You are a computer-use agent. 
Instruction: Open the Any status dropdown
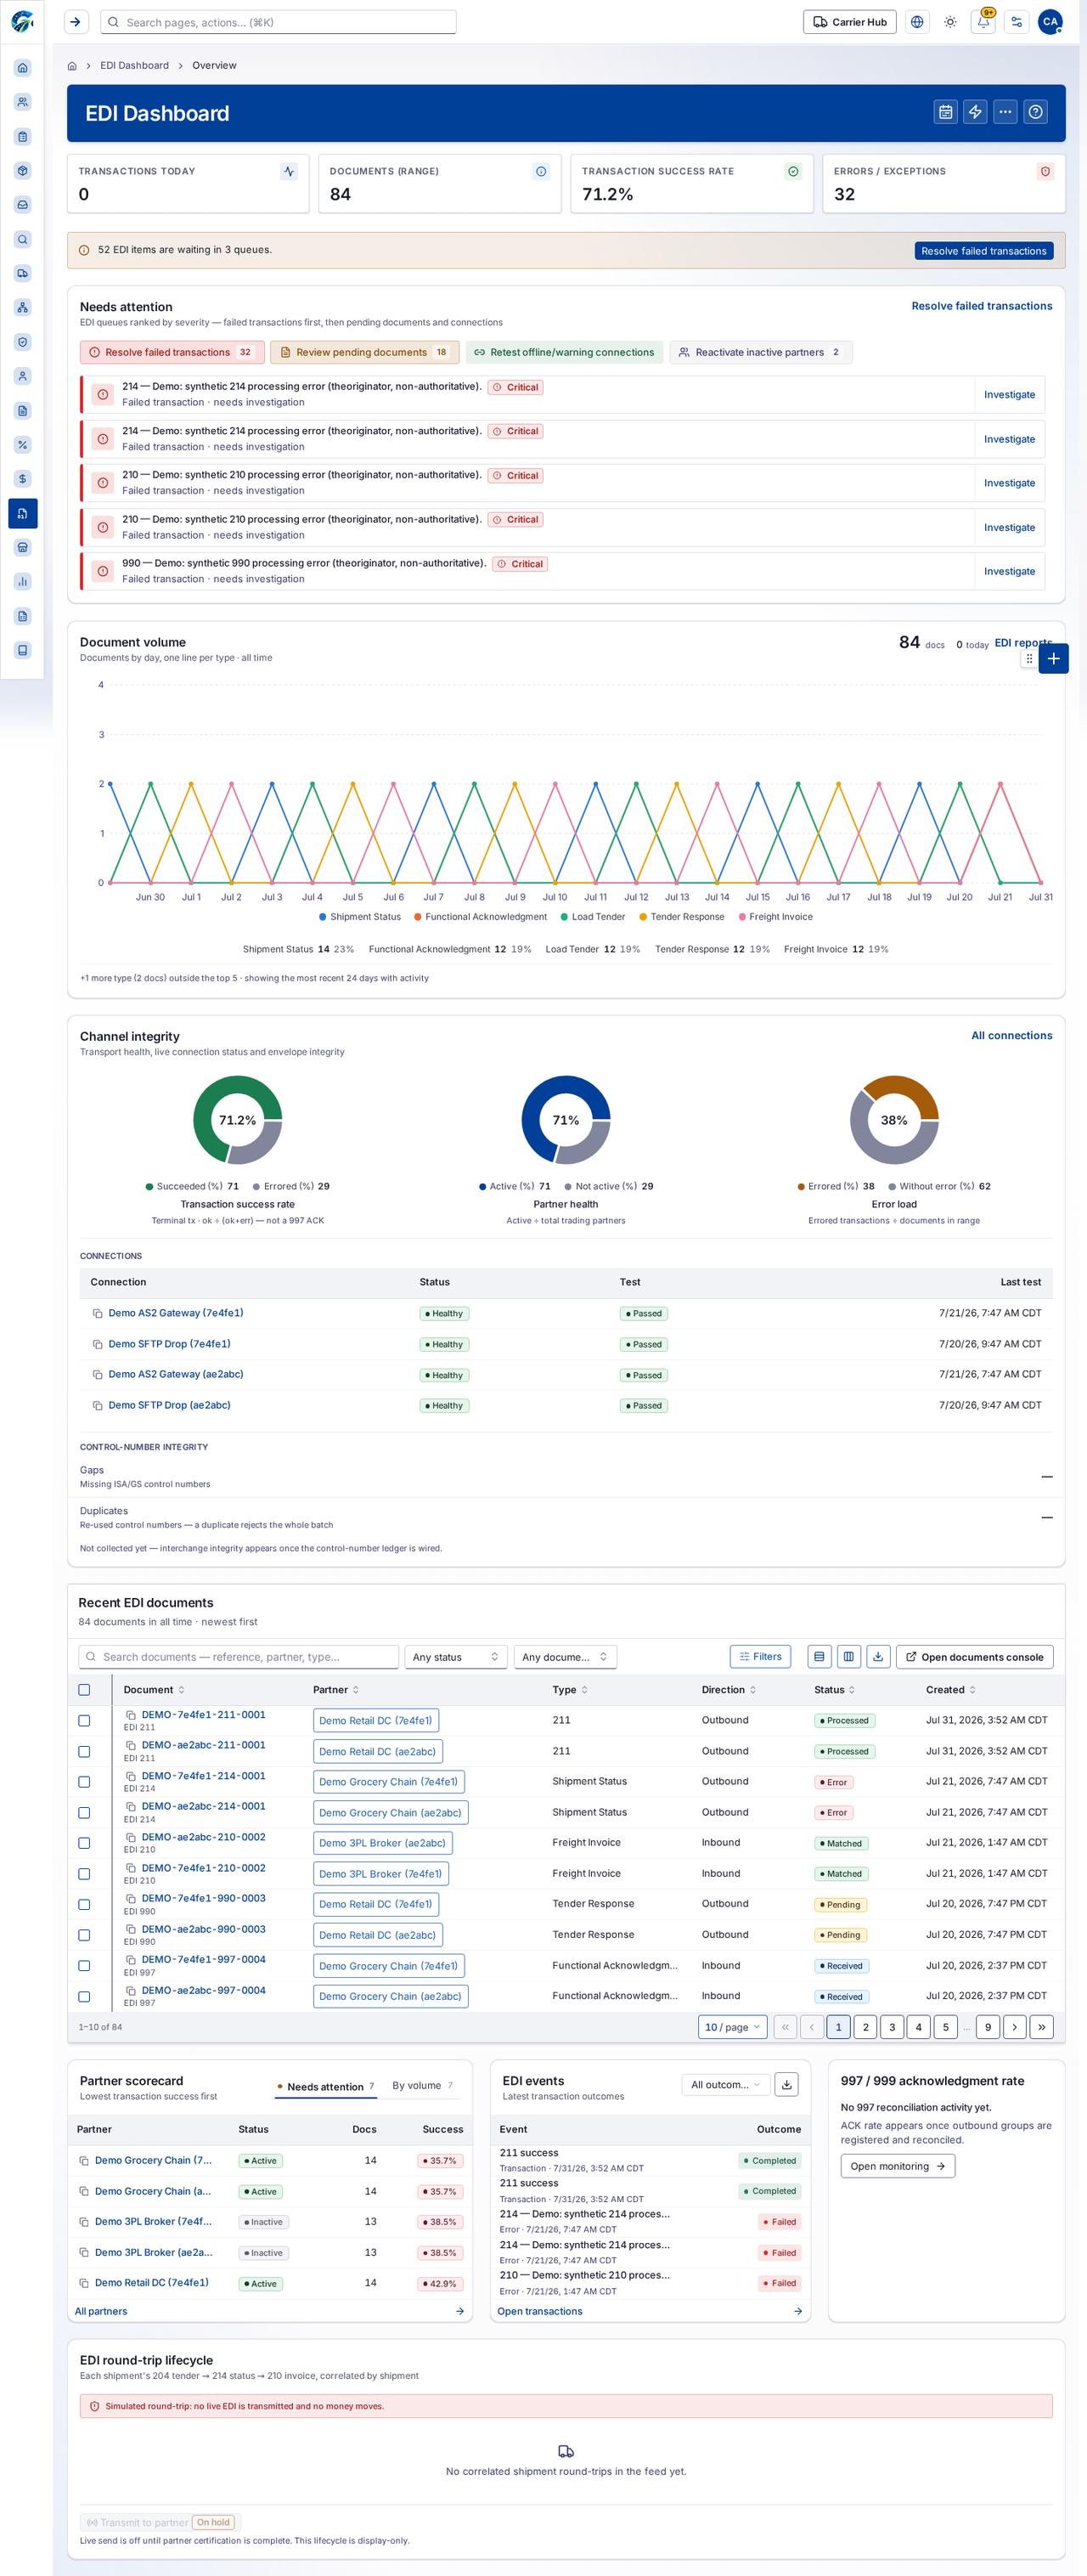tap(455, 1657)
